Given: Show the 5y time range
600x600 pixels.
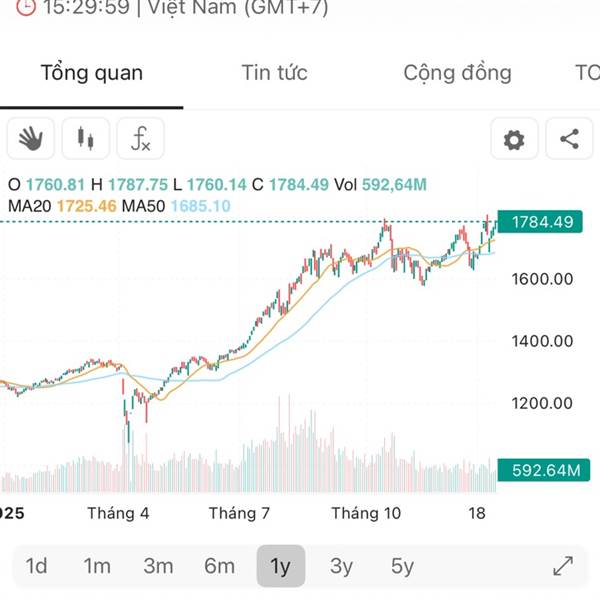Looking at the screenshot, I should tap(402, 566).
